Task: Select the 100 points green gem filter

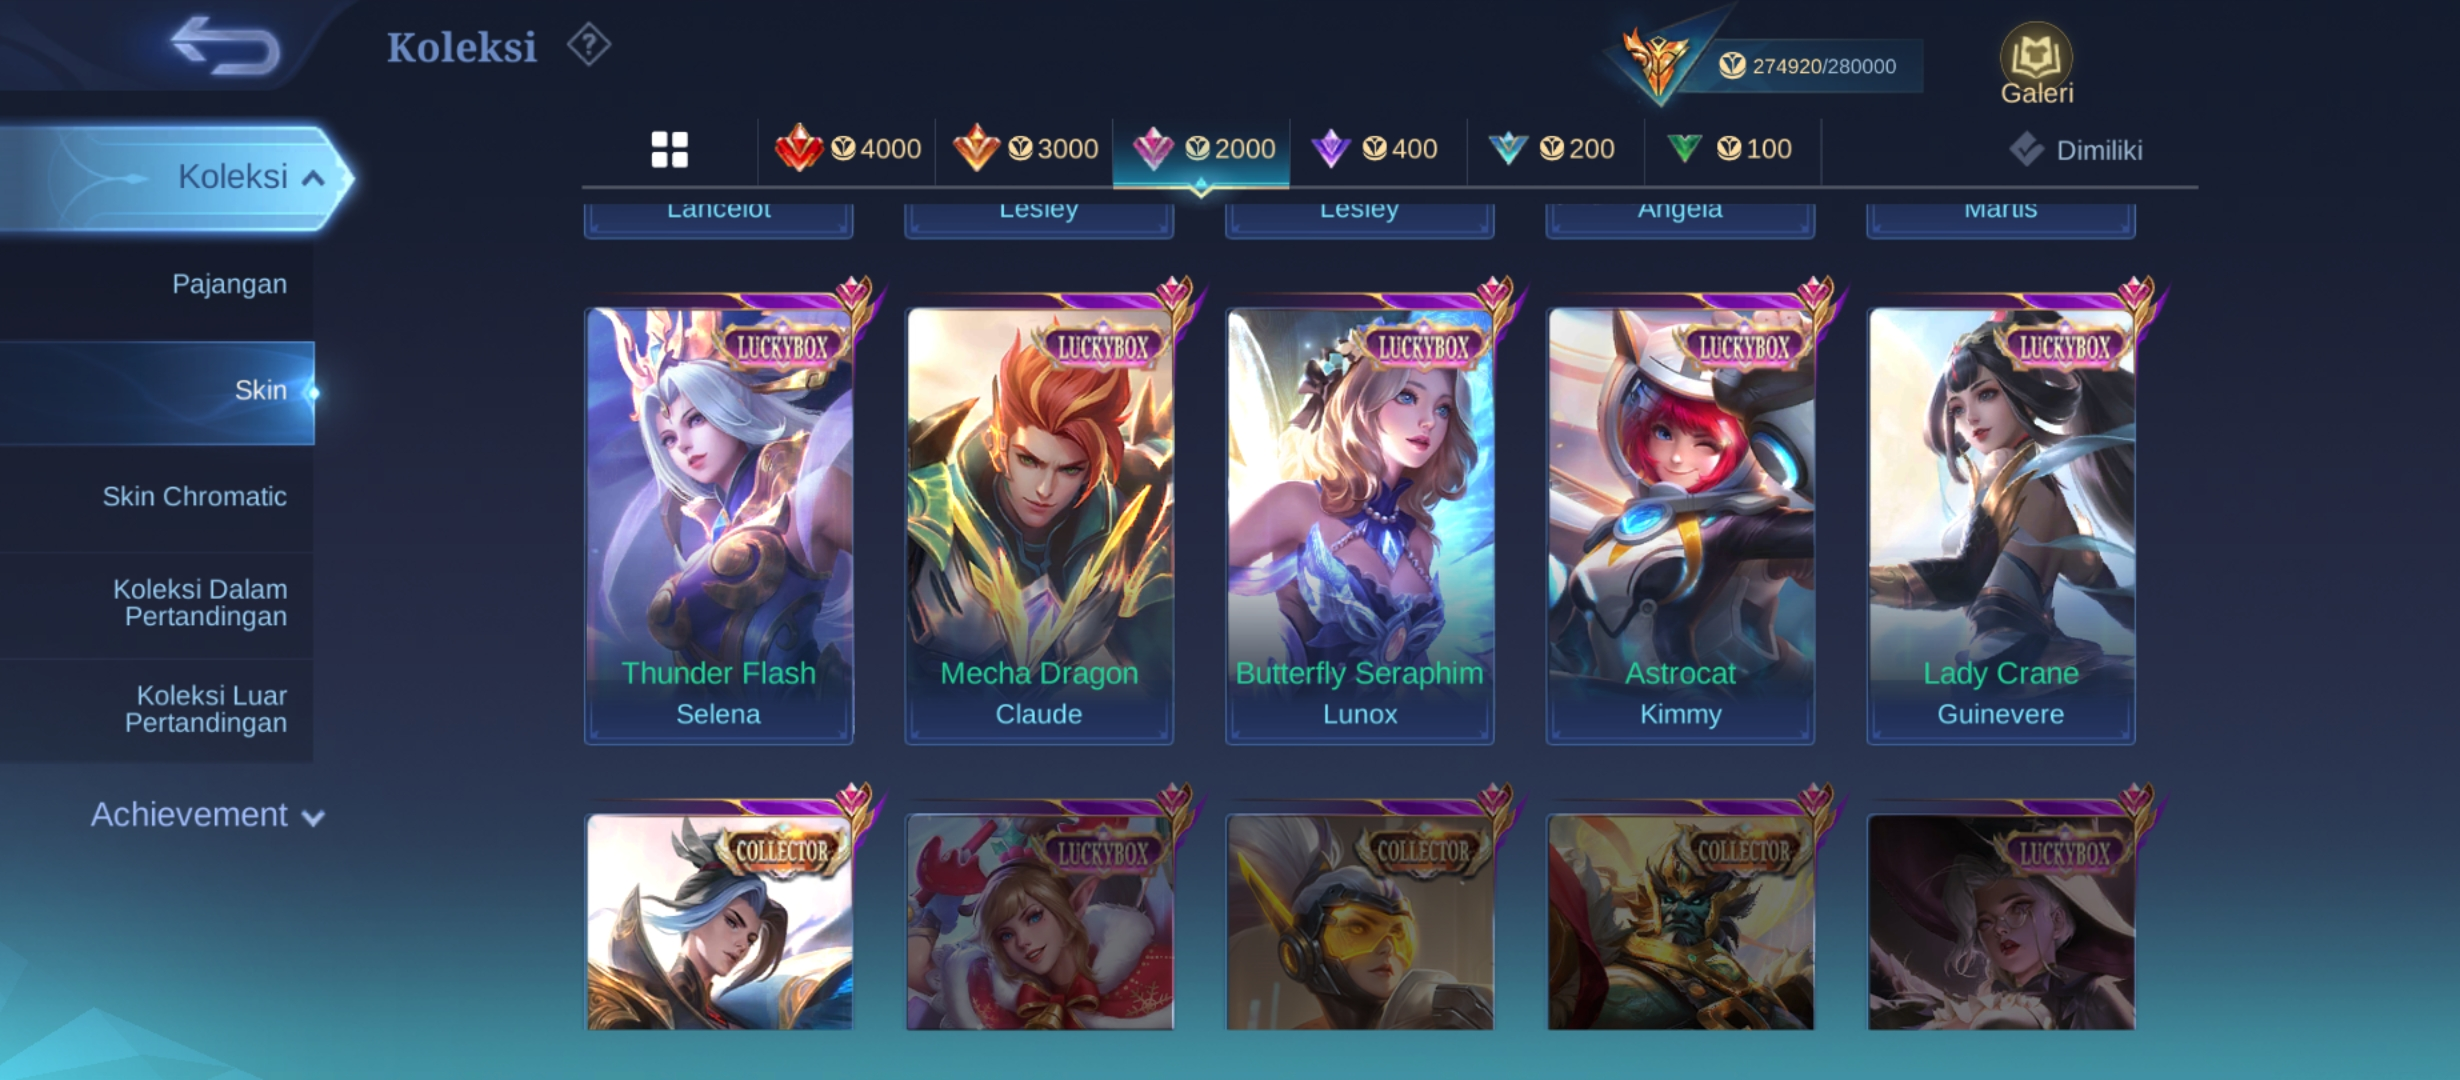Action: pos(1732,149)
